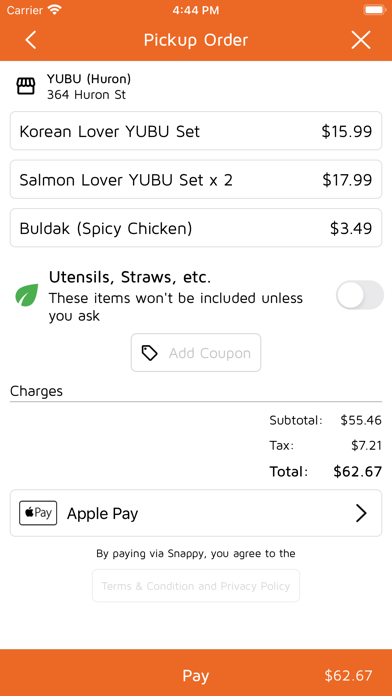Open the Korean Lover YUBU Set item
This screenshot has height=696, width=392.
tap(196, 131)
